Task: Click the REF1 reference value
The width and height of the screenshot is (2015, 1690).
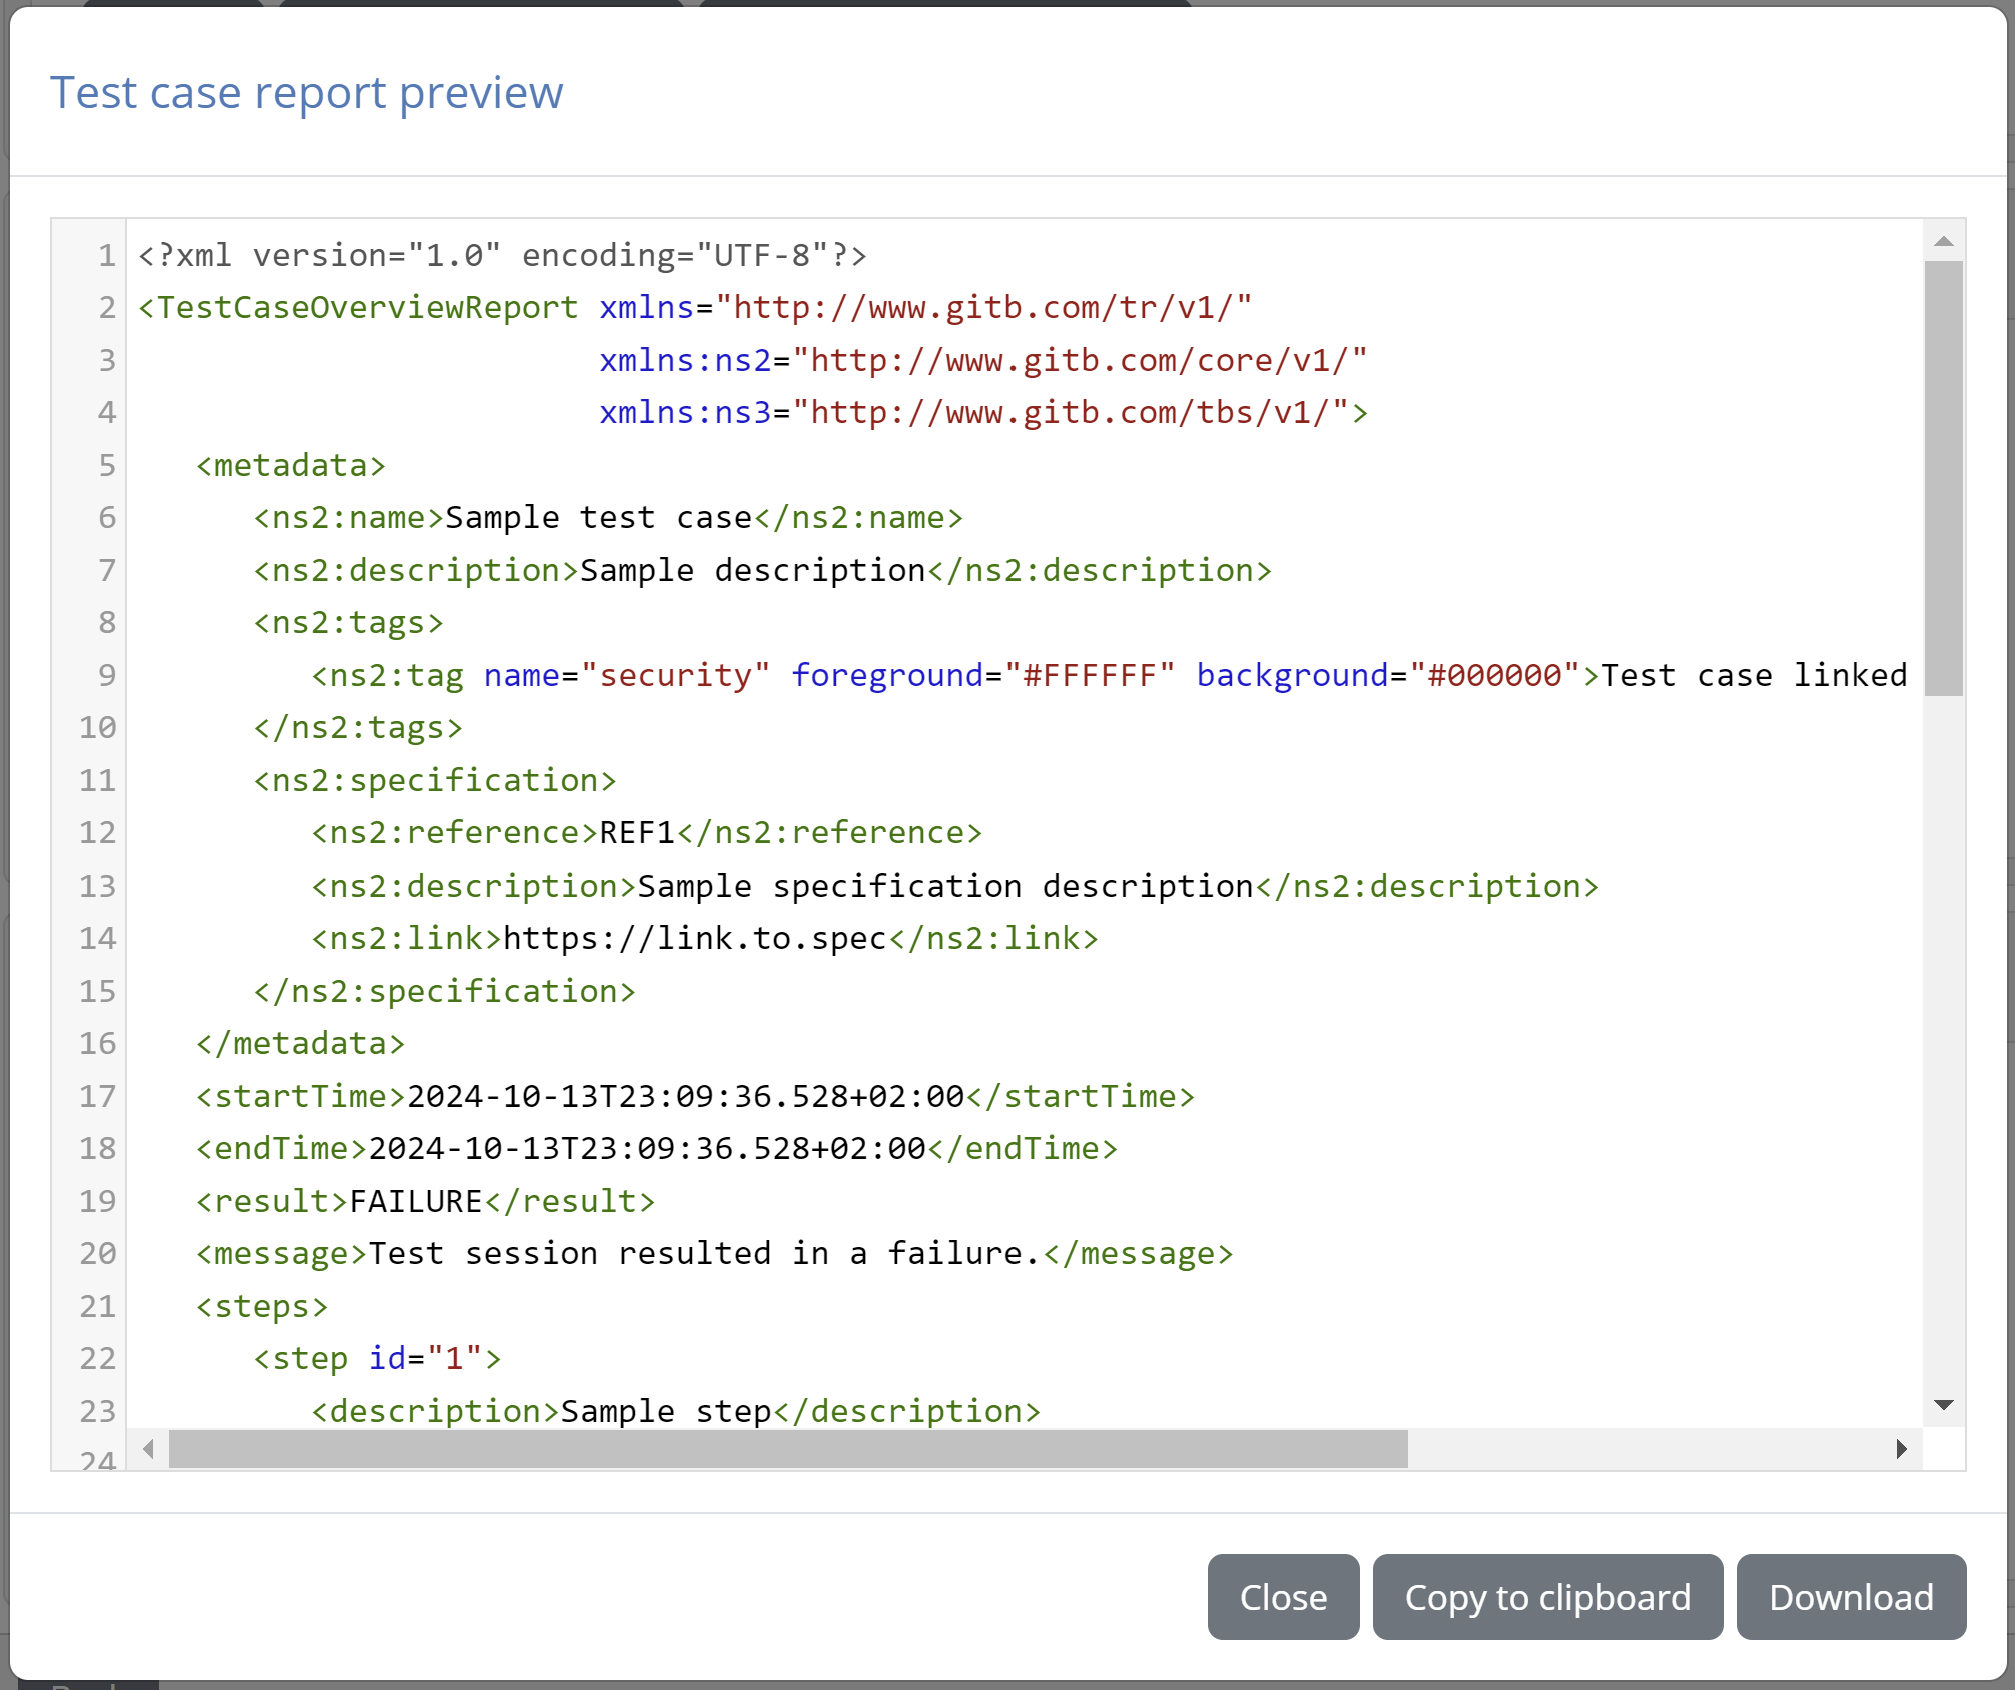Action: (638, 832)
